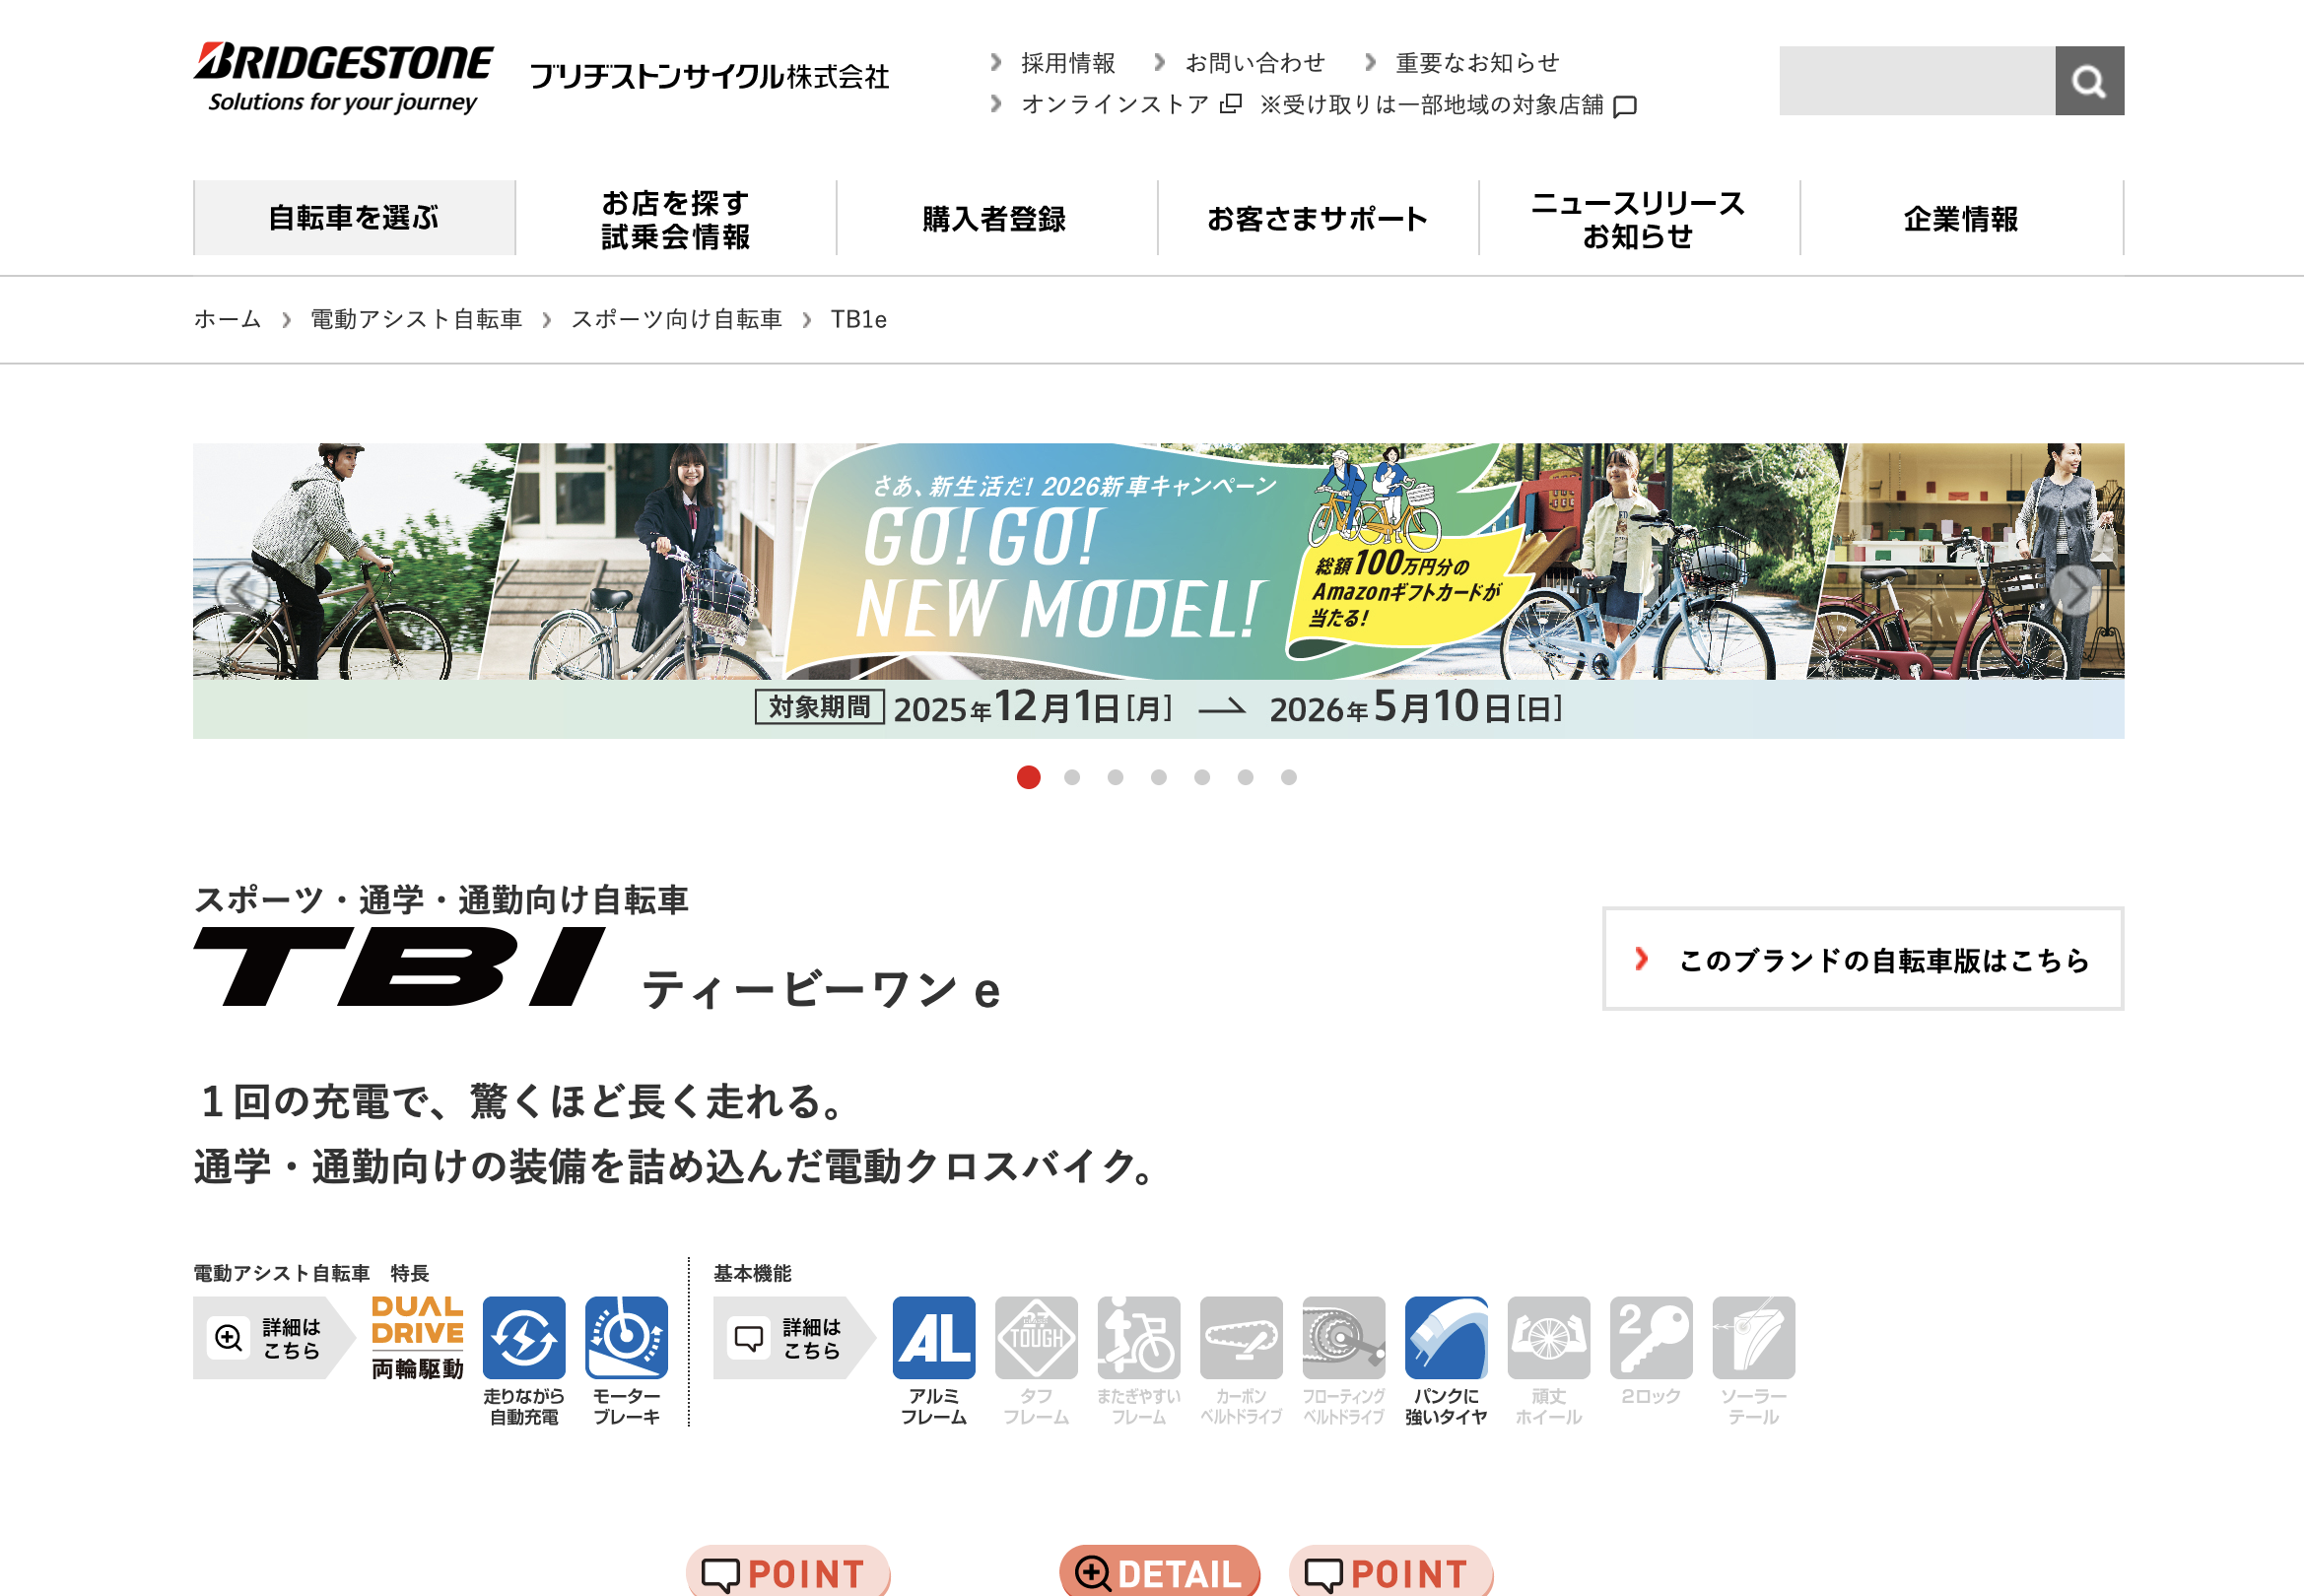Image resolution: width=2304 pixels, height=1596 pixels.
Task: Open the 企業情報 menu item
Action: (x=1960, y=218)
